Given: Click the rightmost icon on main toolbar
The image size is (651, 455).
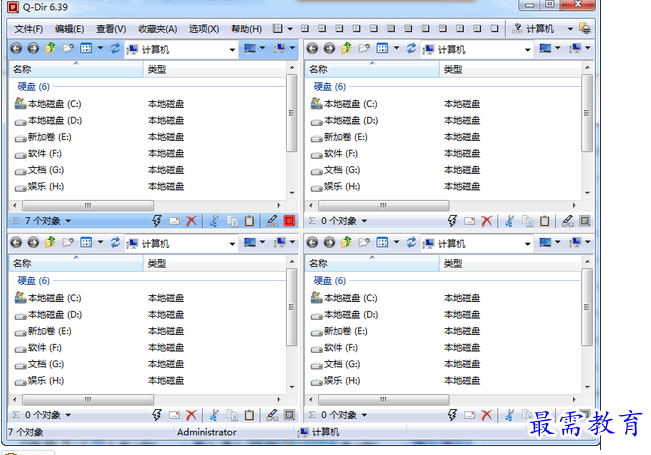Looking at the screenshot, I should [585, 29].
